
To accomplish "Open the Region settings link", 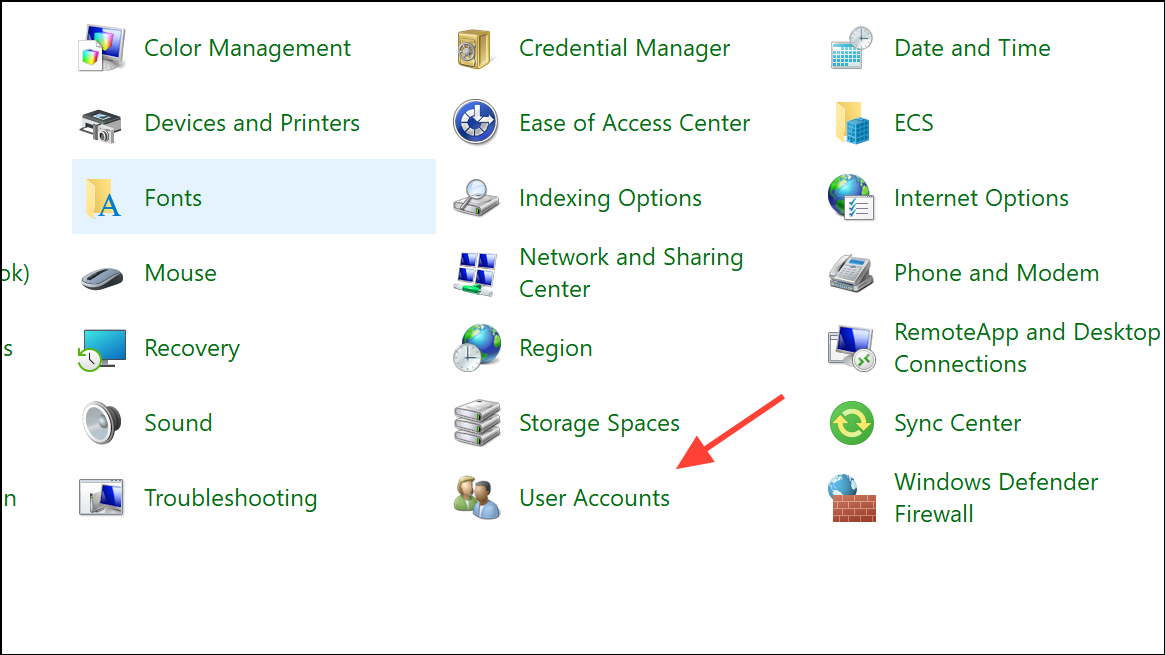I will coord(555,348).
